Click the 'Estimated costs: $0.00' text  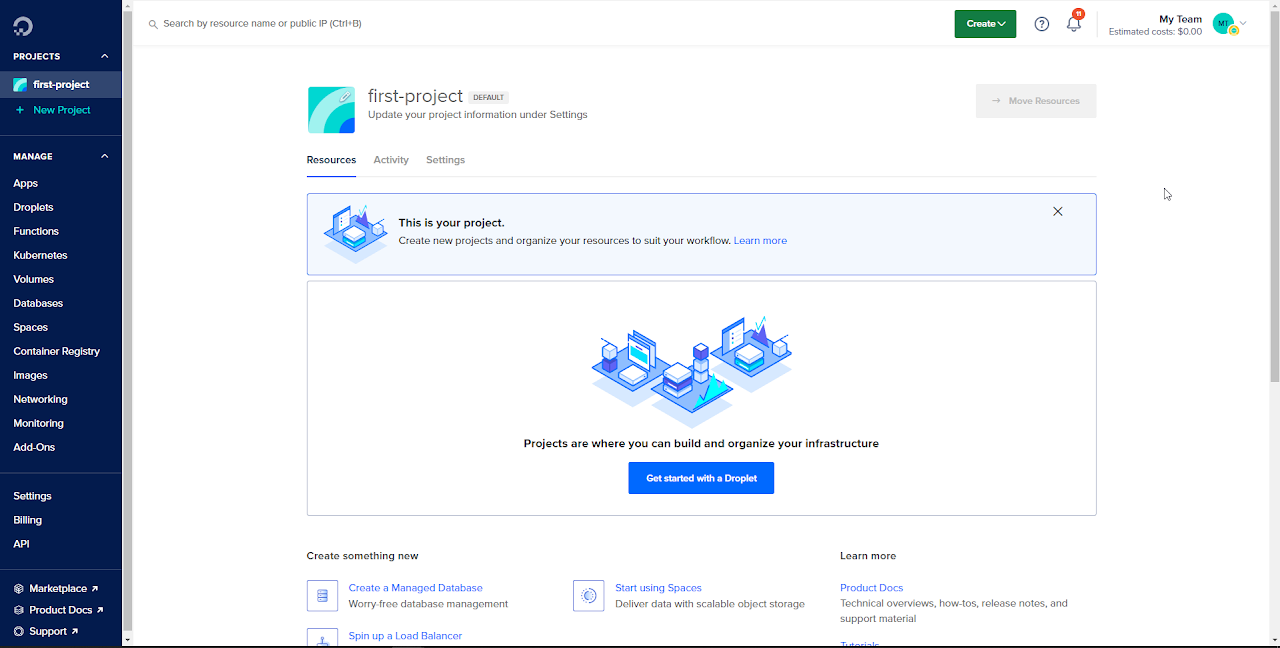pos(1155,32)
